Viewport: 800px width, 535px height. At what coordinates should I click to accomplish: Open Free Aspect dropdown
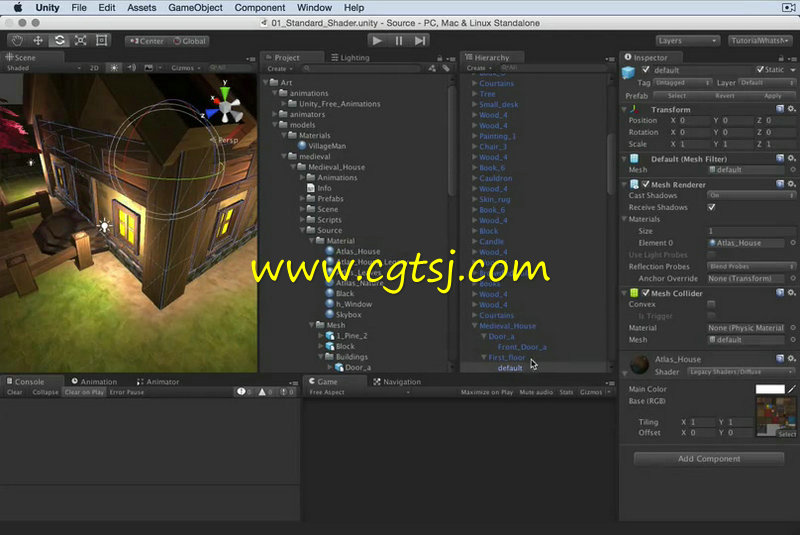pyautogui.click(x=359, y=392)
